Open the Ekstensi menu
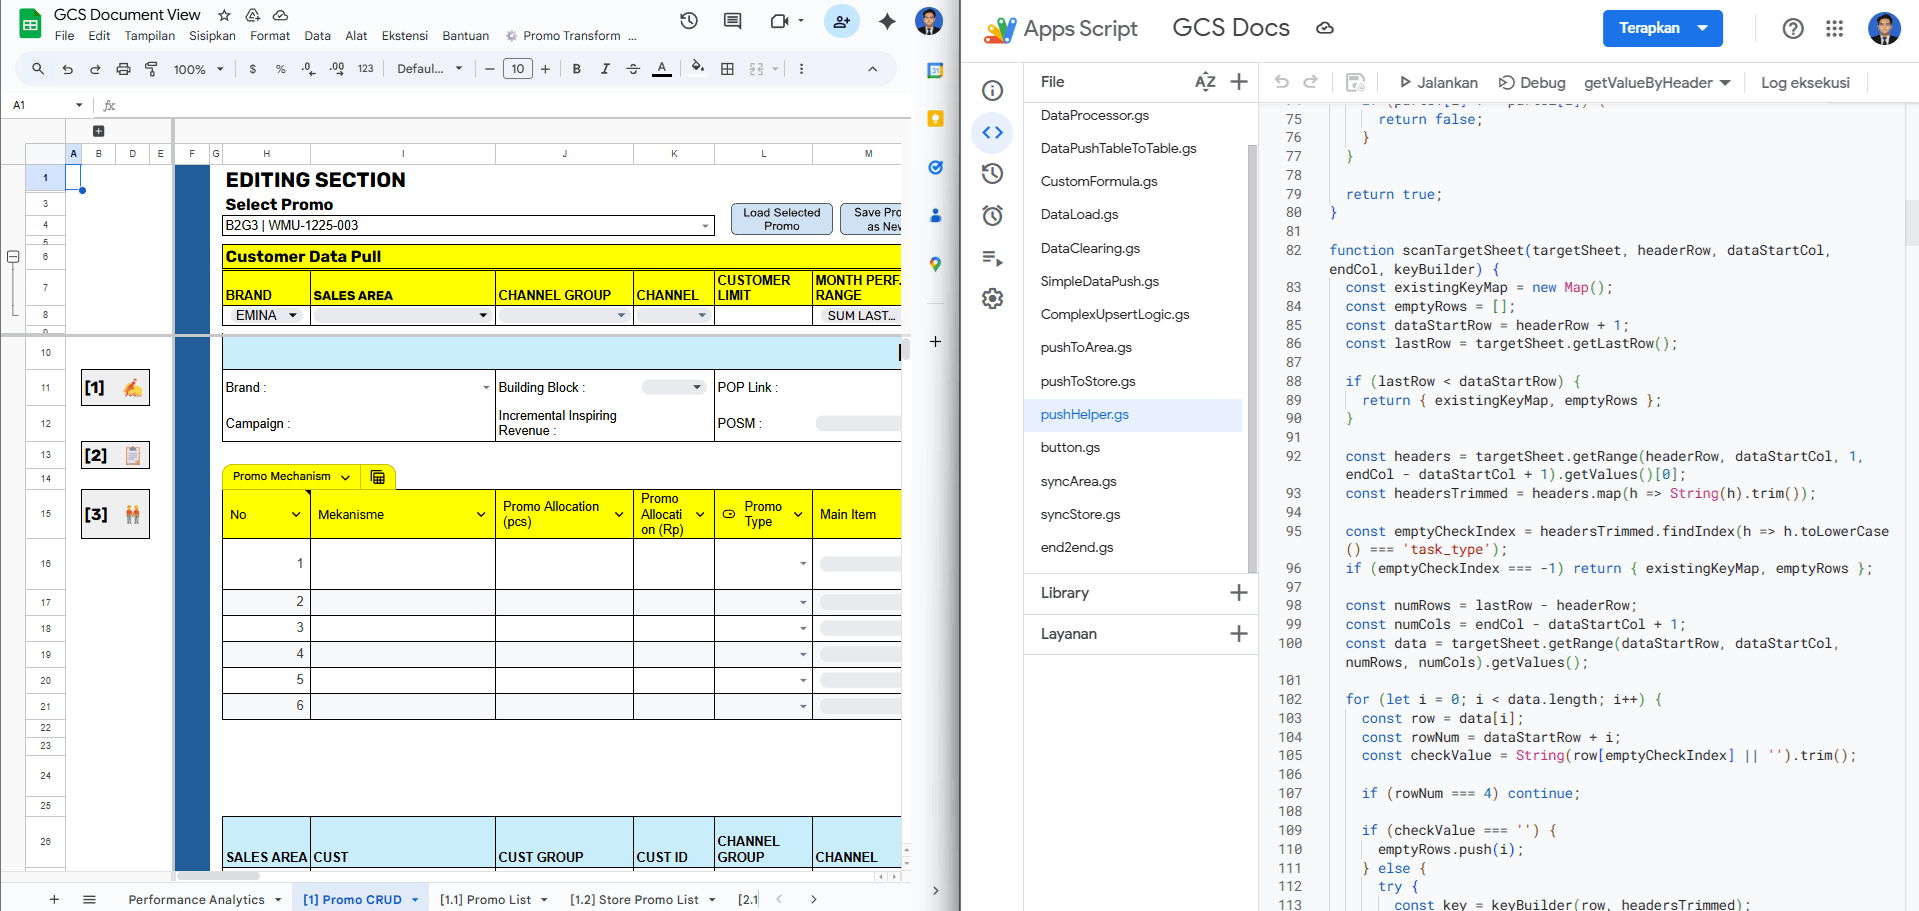The image size is (1919, 911). (x=404, y=36)
